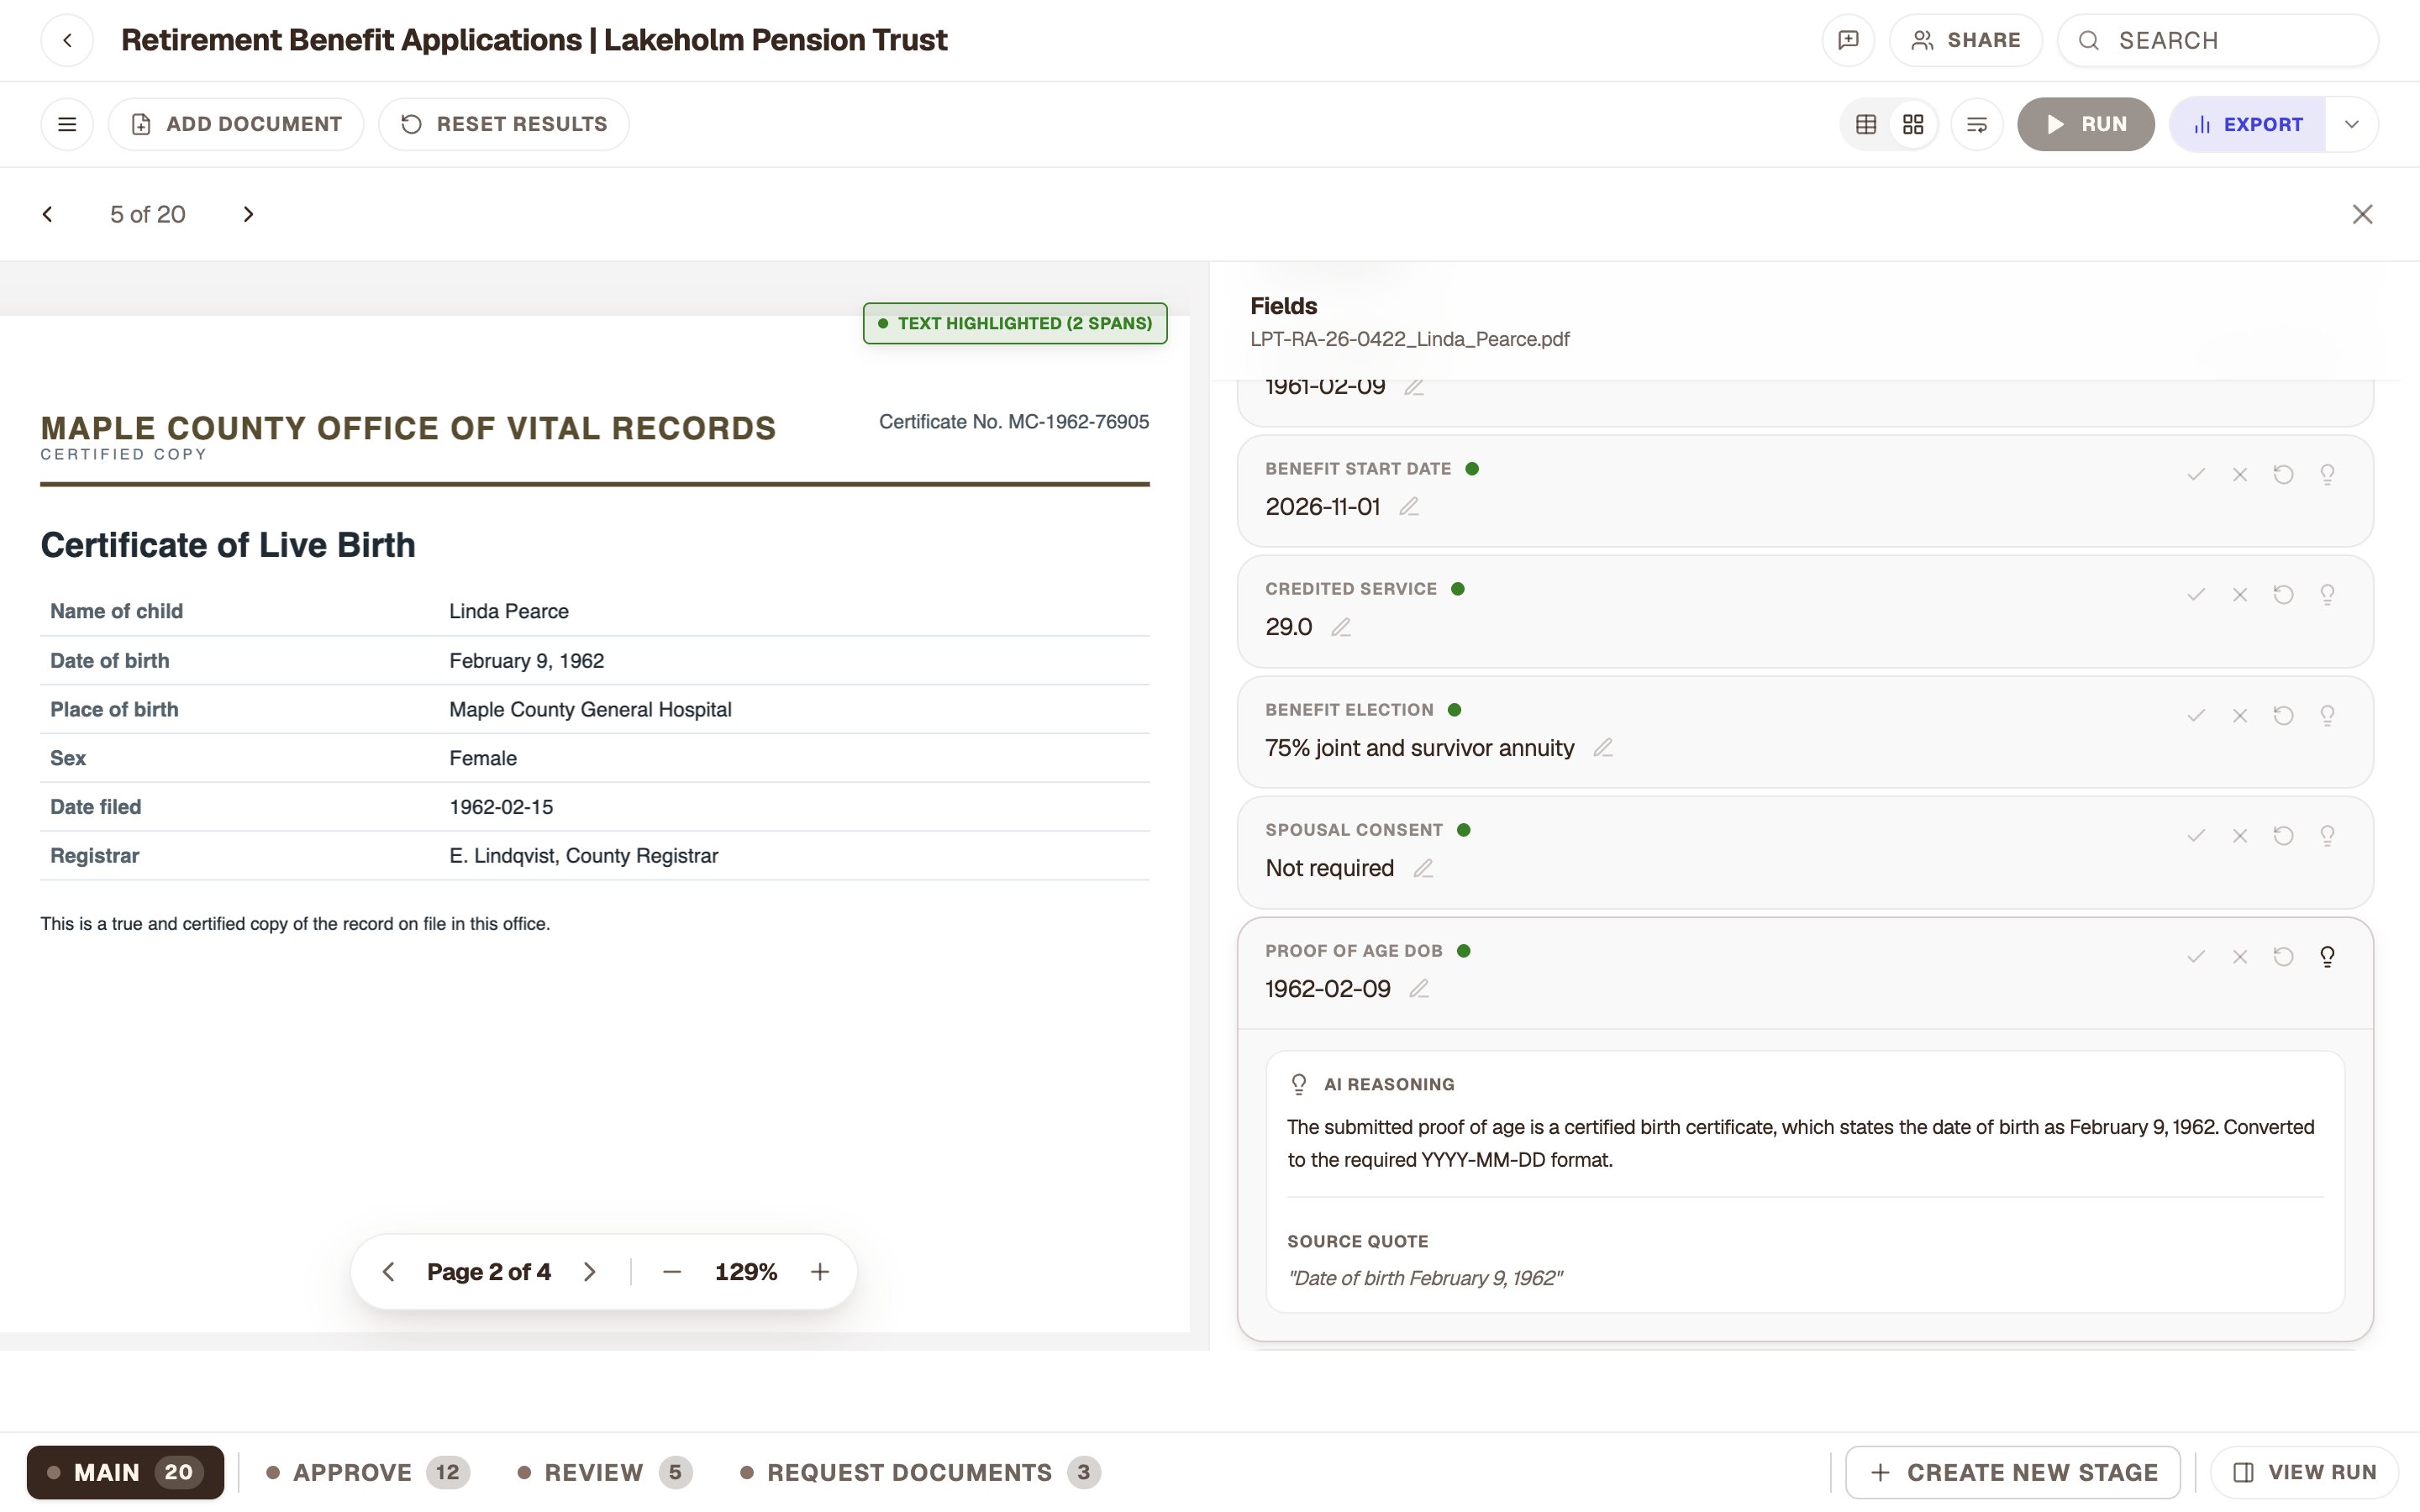Edit the 75% joint and survivor annuity value

1603,748
